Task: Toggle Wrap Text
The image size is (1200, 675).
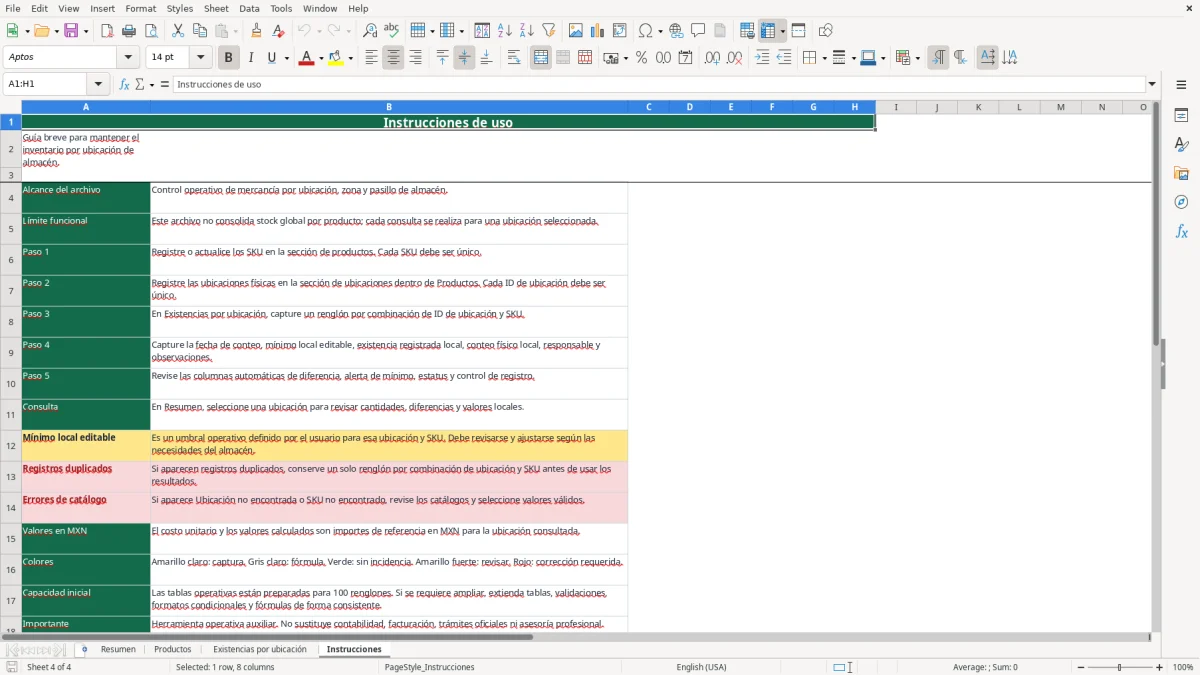Action: (x=514, y=58)
